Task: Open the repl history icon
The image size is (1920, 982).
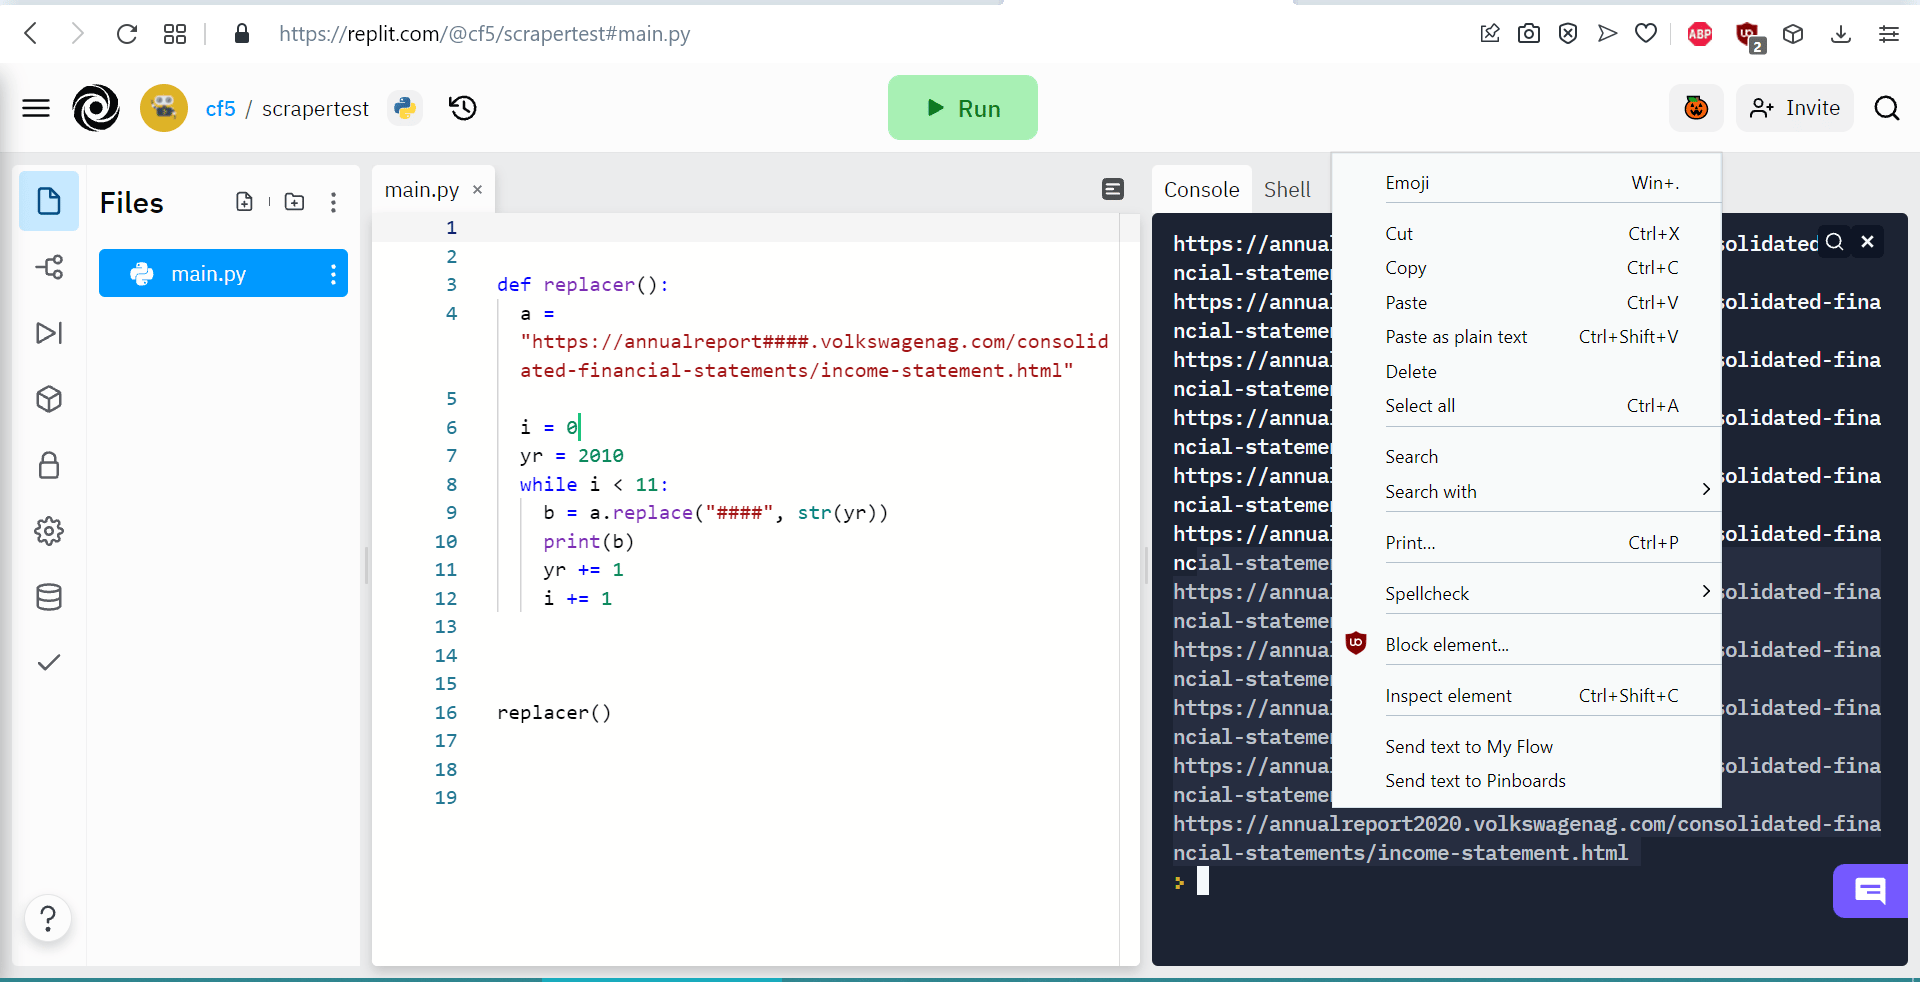Action: click(x=463, y=108)
